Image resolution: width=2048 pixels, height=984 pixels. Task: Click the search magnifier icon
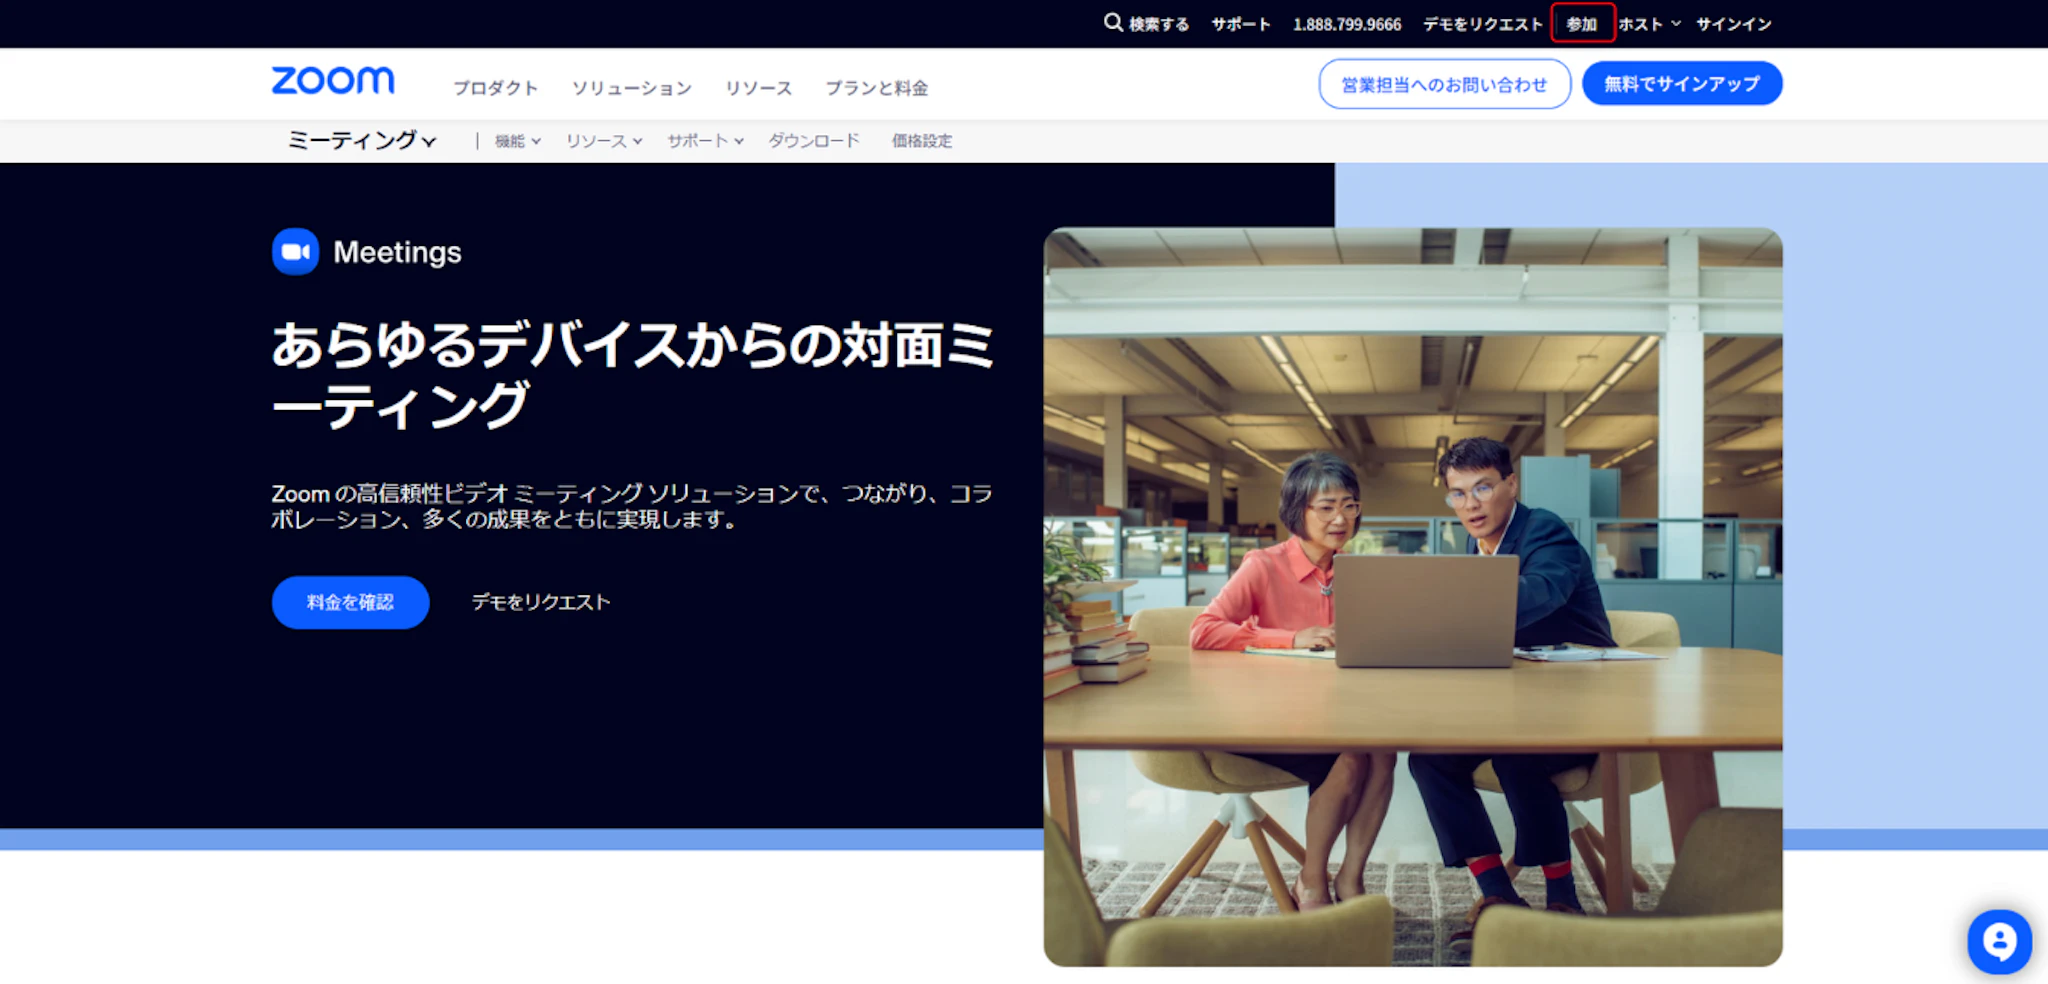click(1112, 22)
